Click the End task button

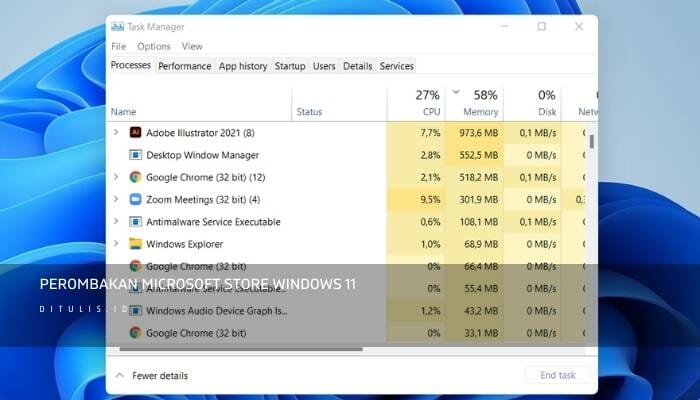tap(558, 375)
